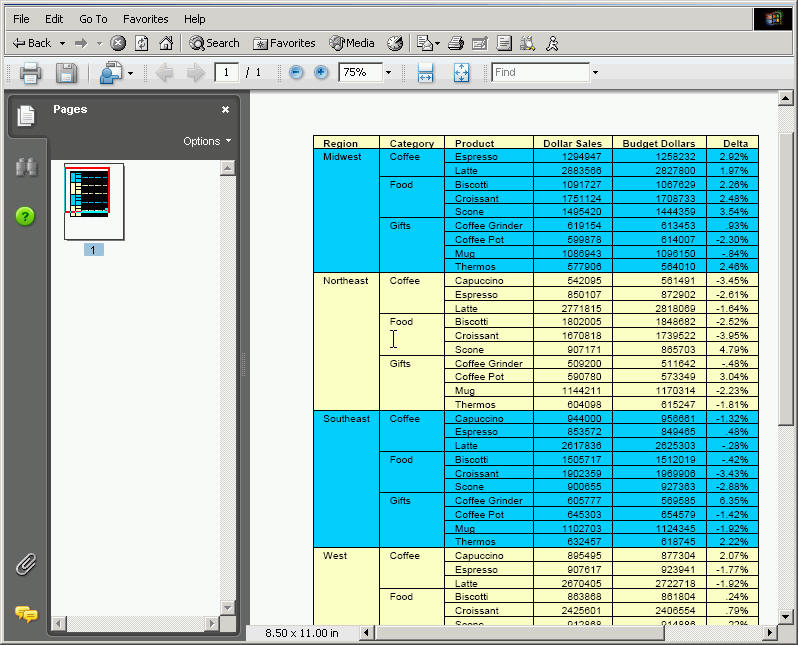Save a copy with floppy disk icon
The image size is (798, 645).
coord(66,73)
